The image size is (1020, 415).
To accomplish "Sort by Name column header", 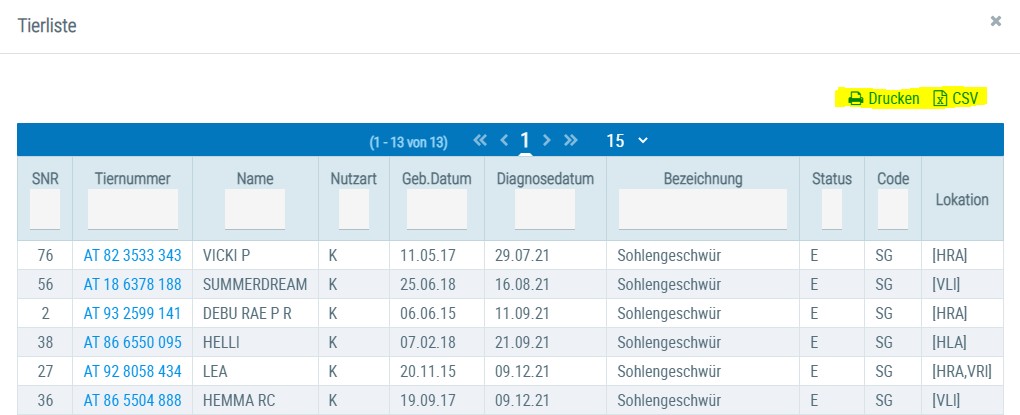I will coord(255,179).
